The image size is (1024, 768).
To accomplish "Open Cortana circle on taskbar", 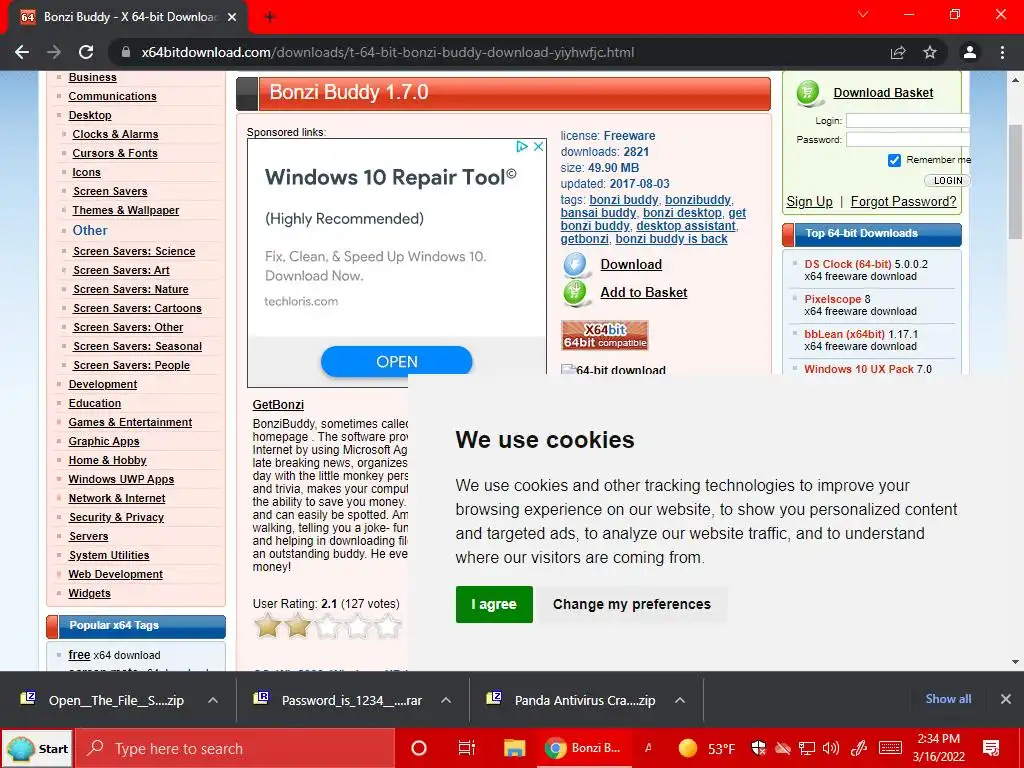I will [x=419, y=748].
